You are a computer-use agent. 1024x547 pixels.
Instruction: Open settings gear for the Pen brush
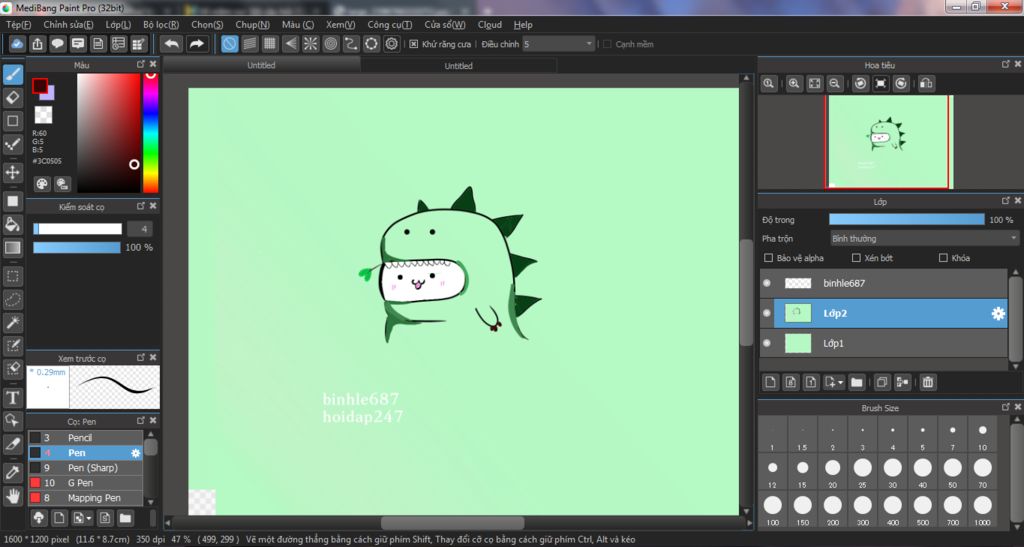pos(136,453)
